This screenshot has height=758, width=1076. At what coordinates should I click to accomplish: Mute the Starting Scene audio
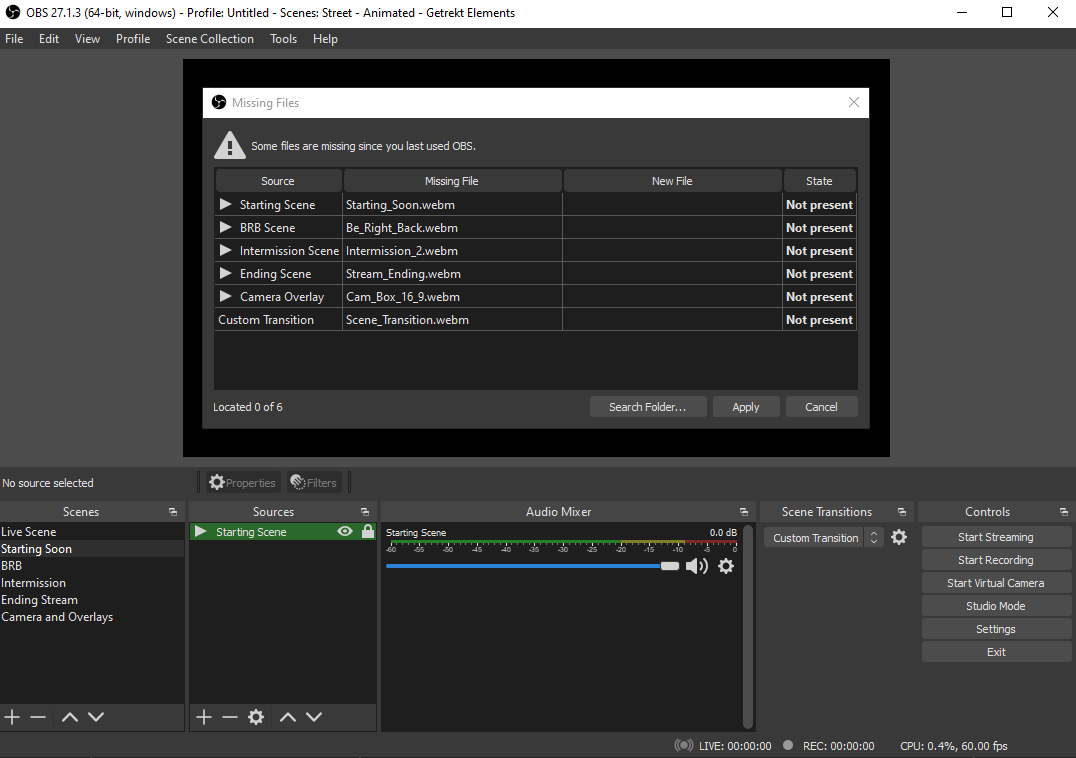pos(697,566)
